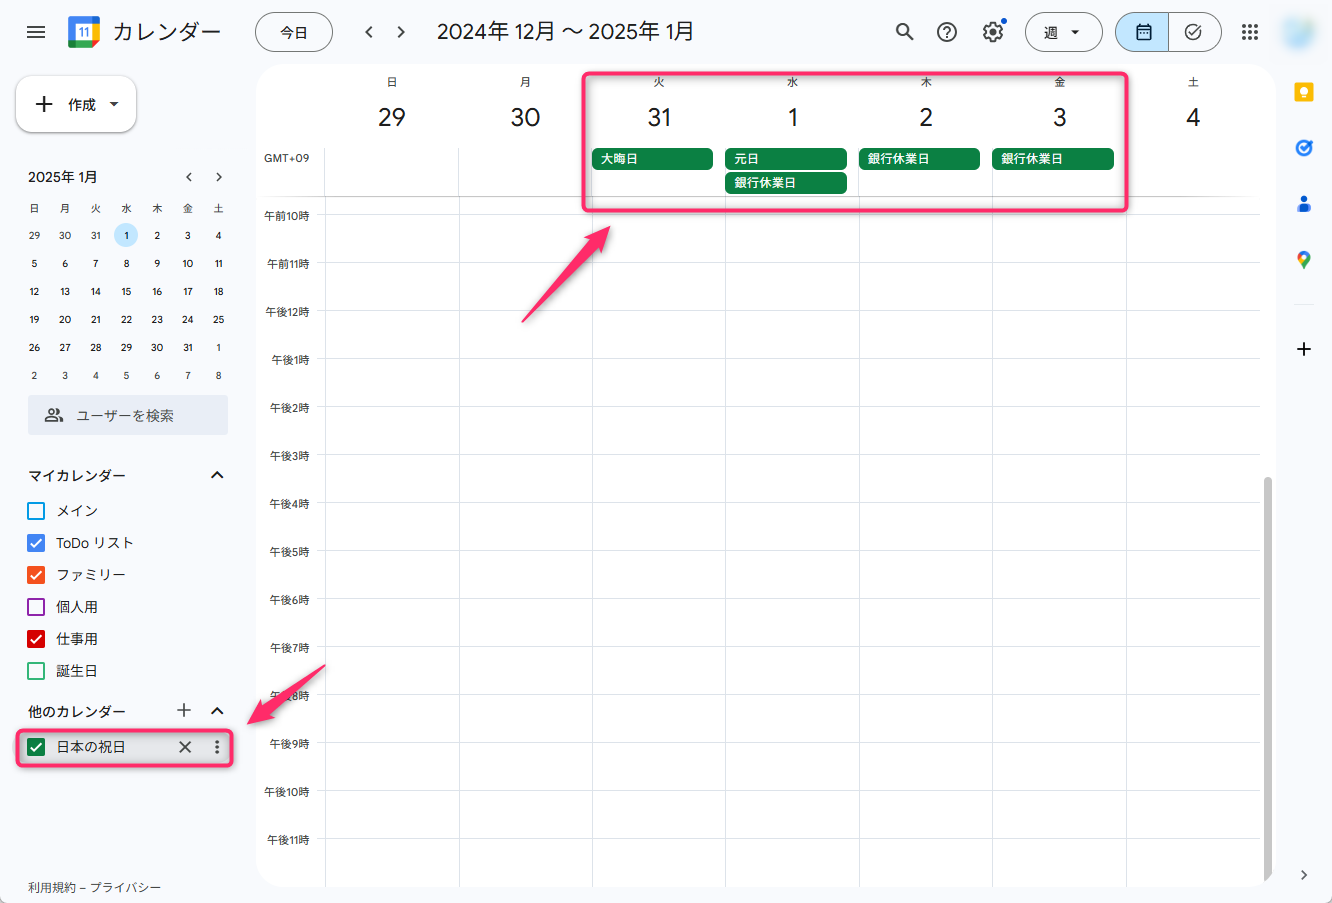This screenshot has height=903, width=1332.
Task: Open the Google apps grid
Action: coord(1249,31)
